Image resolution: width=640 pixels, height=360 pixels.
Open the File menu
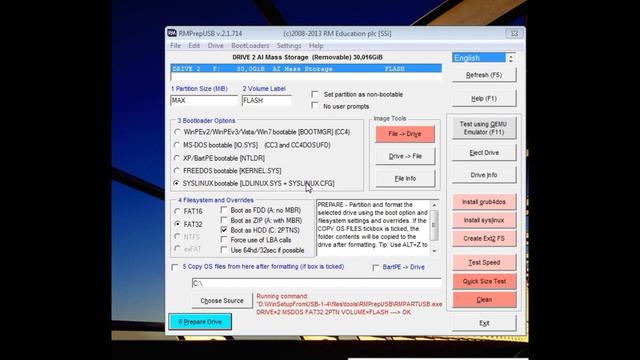coord(175,46)
